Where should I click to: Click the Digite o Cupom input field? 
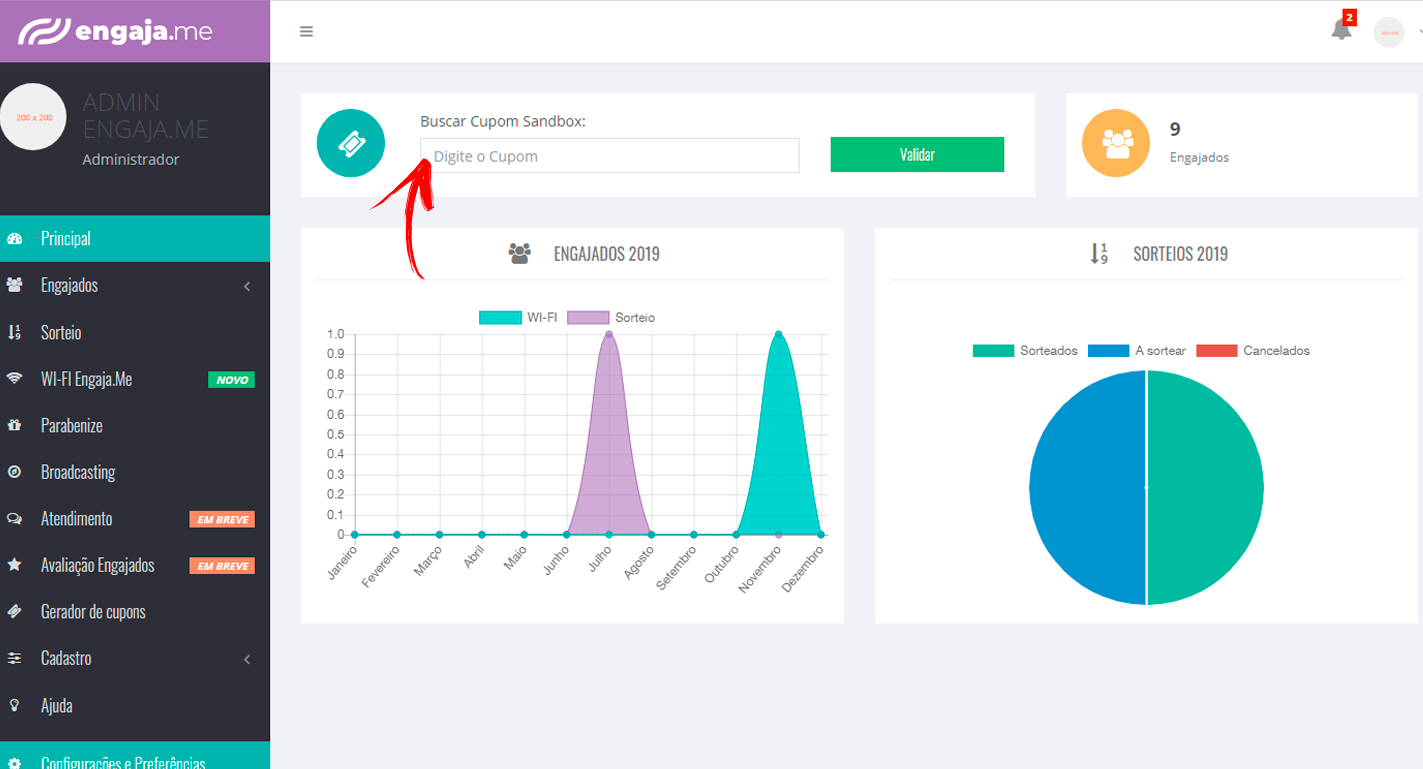610,156
